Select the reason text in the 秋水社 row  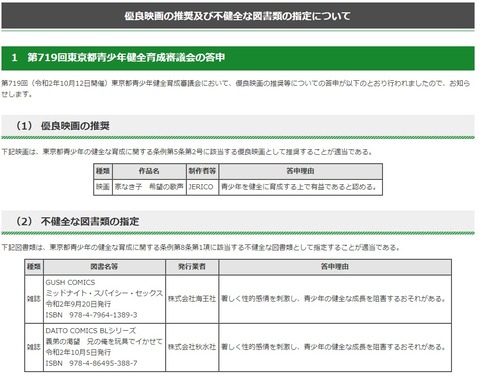pos(333,347)
